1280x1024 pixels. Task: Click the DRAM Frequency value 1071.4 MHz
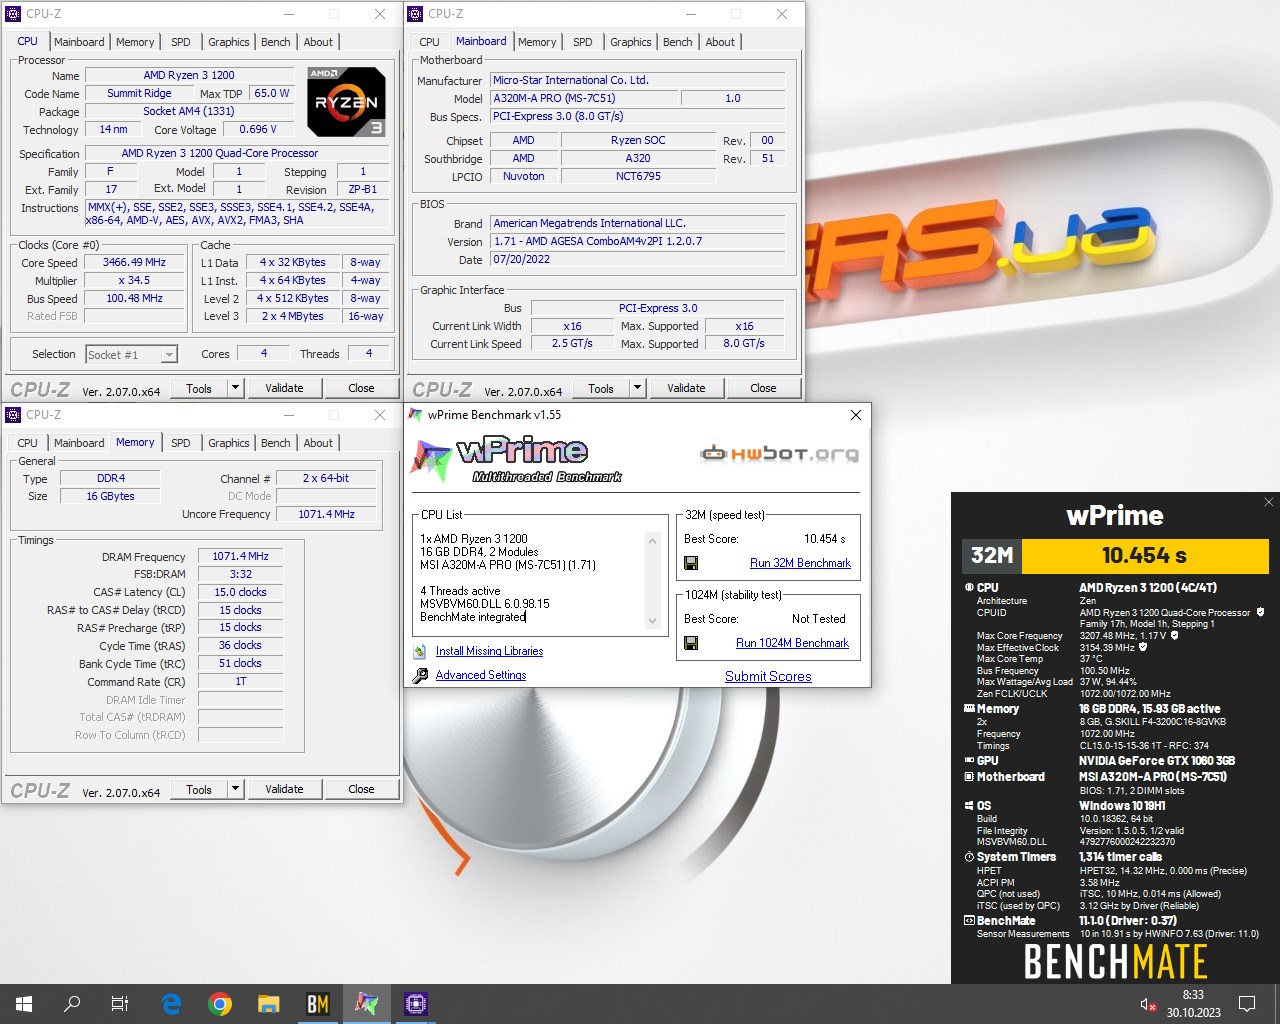click(240, 556)
